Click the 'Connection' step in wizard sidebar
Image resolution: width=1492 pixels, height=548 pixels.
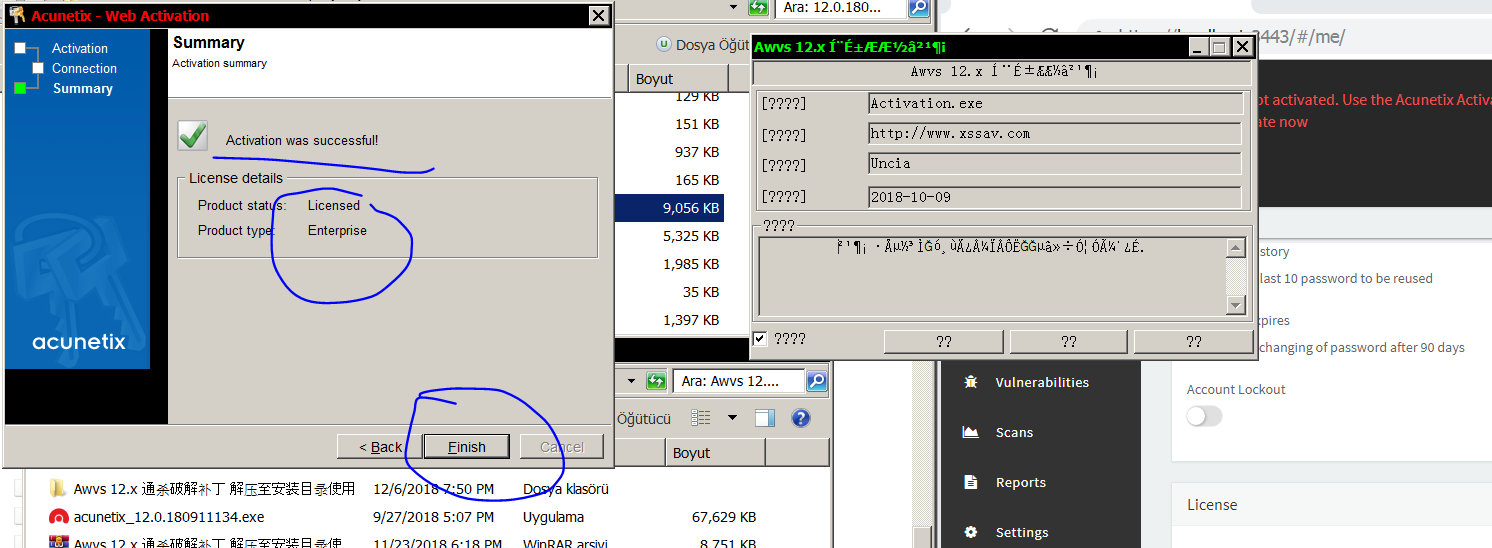coord(84,68)
